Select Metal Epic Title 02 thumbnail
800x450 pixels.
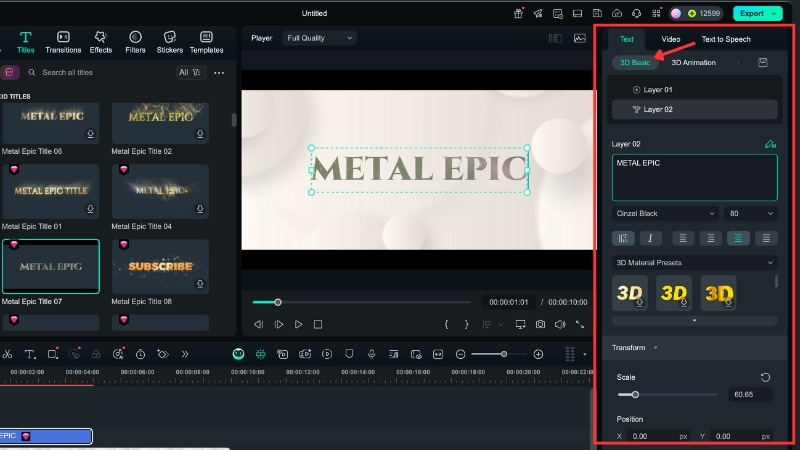point(160,123)
